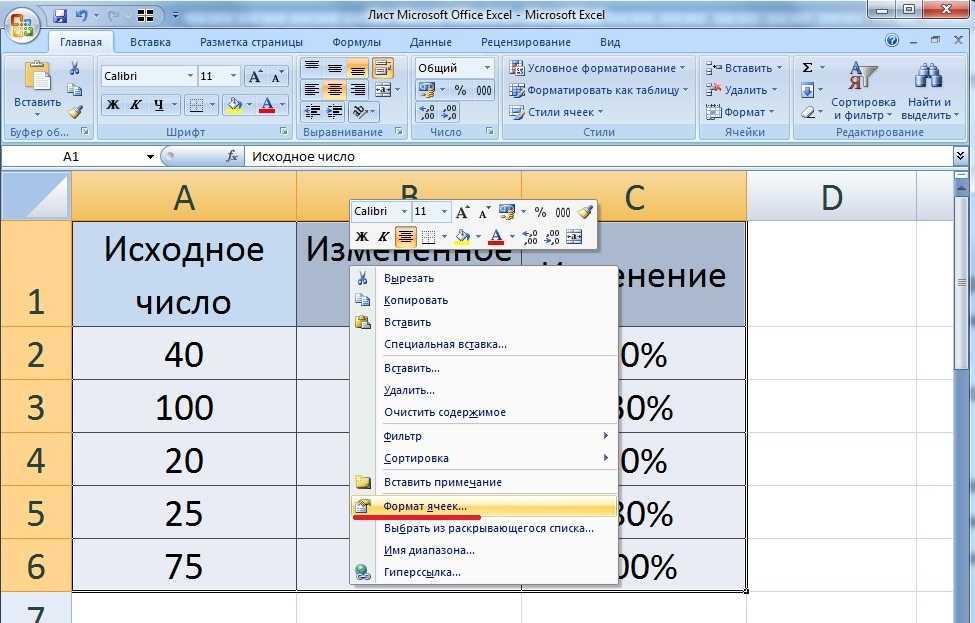Expand Стили ячеек menu
The image size is (975, 623).
tap(556, 112)
